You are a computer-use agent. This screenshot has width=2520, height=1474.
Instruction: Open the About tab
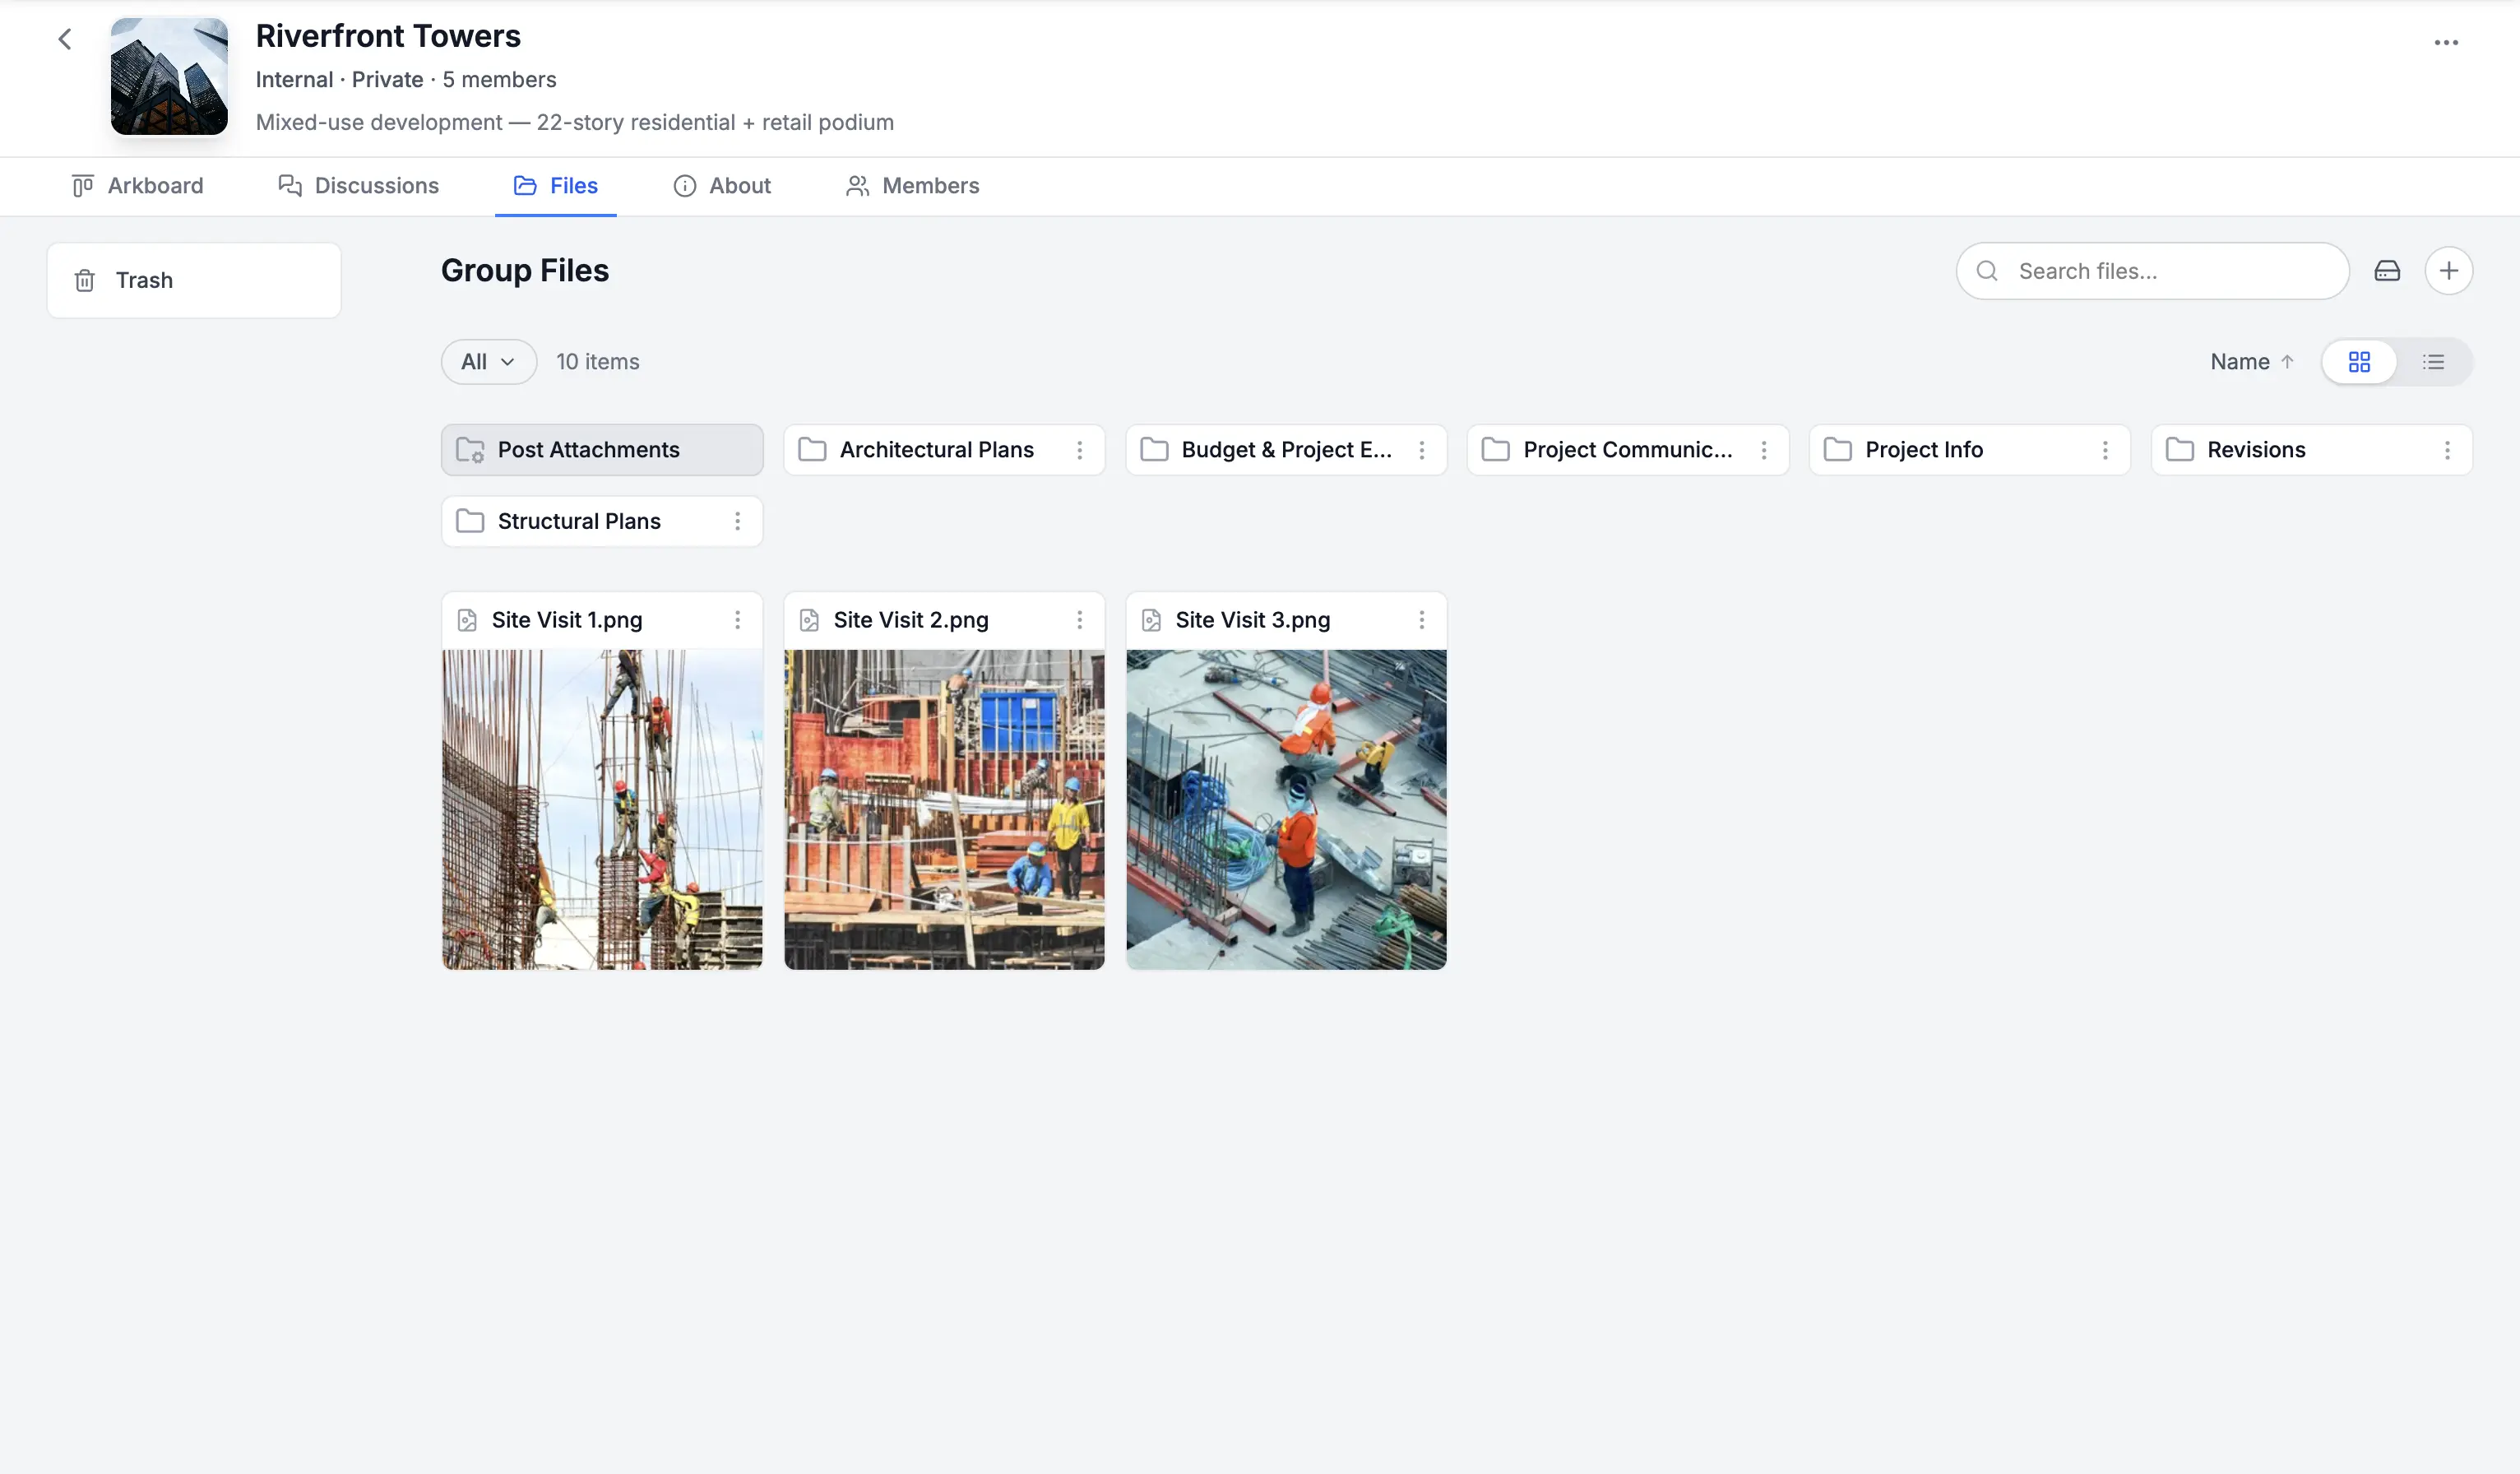[722, 186]
